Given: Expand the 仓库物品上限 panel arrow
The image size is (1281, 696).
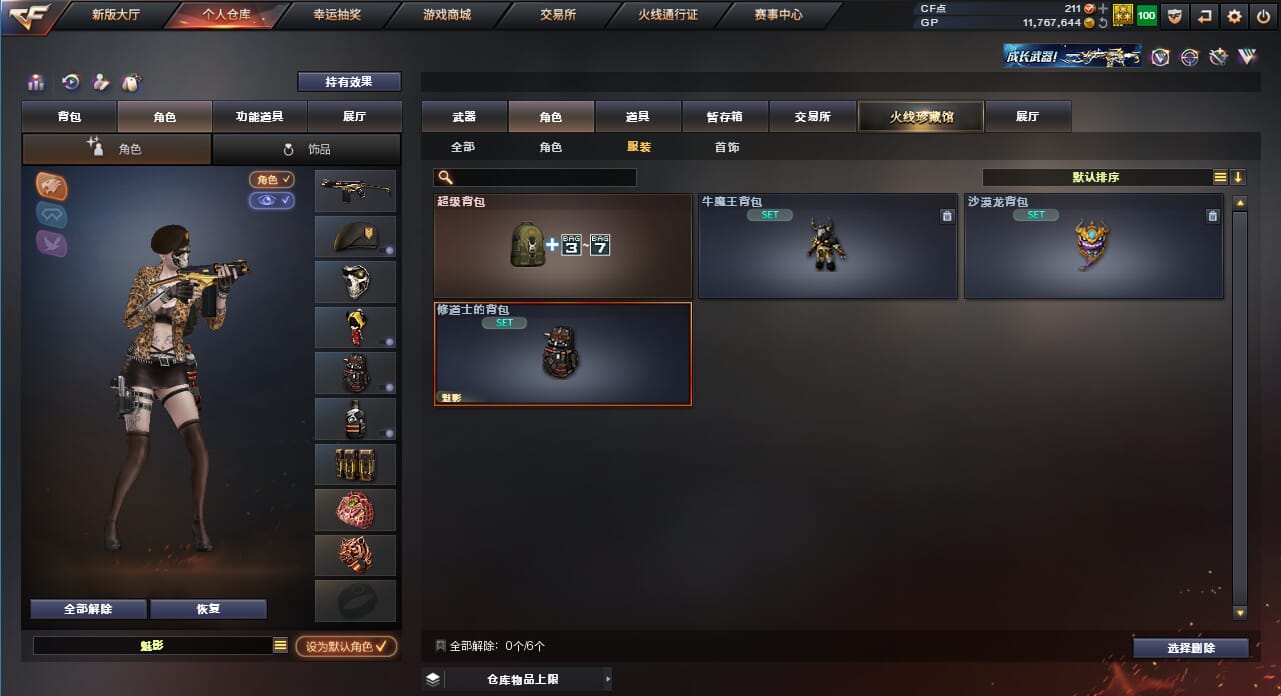Looking at the screenshot, I should point(606,680).
